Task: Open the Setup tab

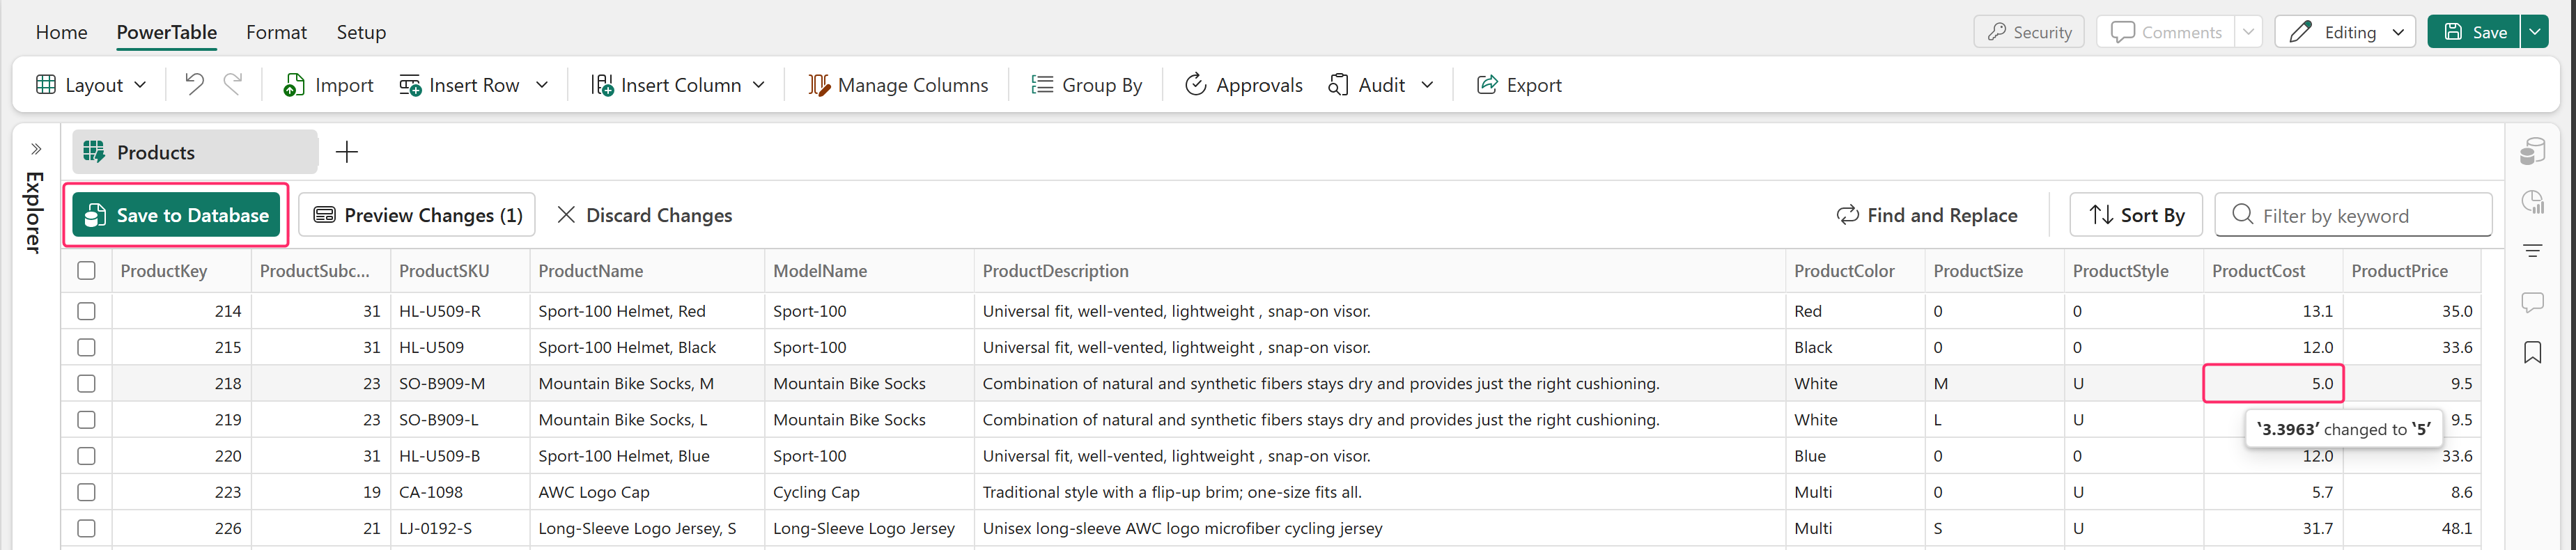Action: coord(361,32)
